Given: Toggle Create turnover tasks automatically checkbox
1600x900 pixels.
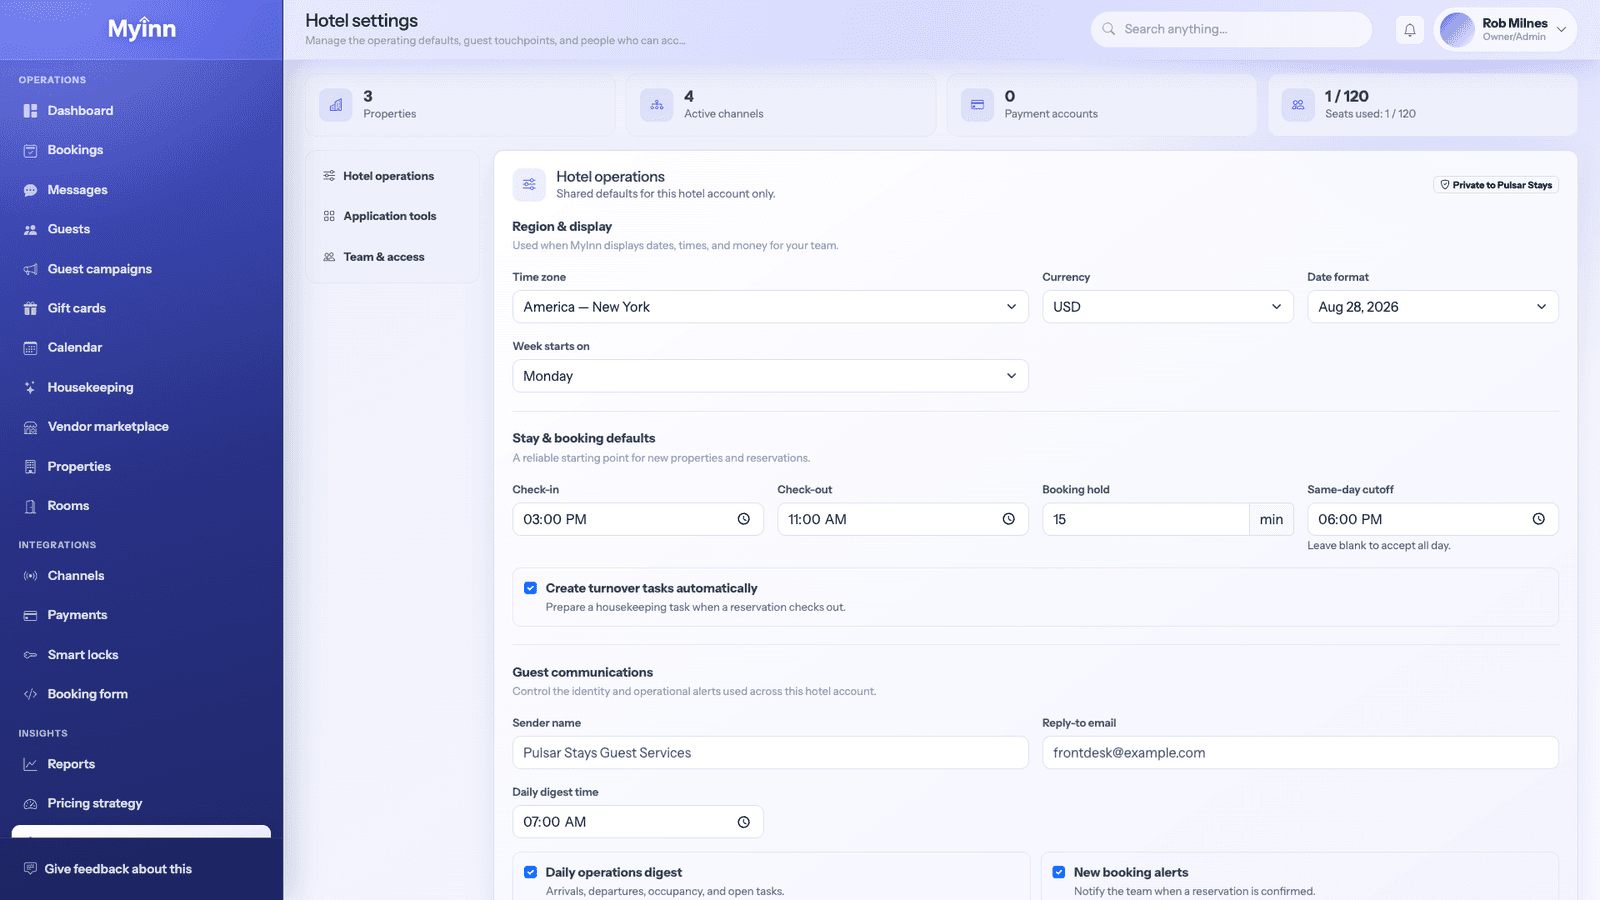Looking at the screenshot, I should point(530,588).
